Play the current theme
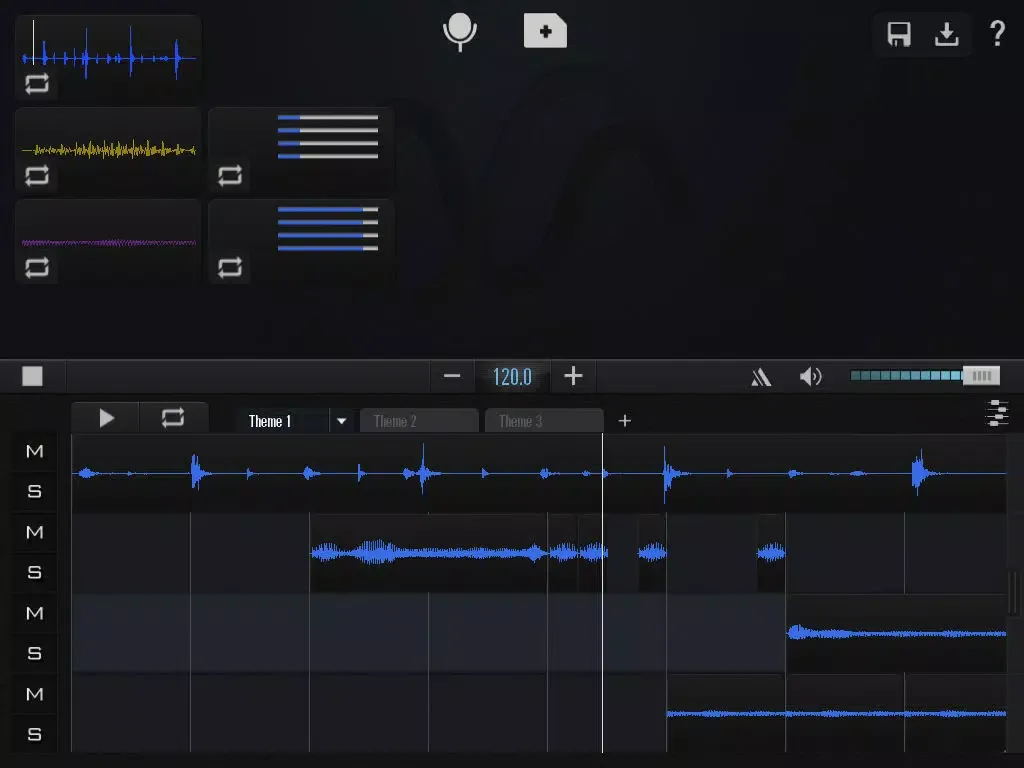The width and height of the screenshot is (1024, 768). coord(106,418)
